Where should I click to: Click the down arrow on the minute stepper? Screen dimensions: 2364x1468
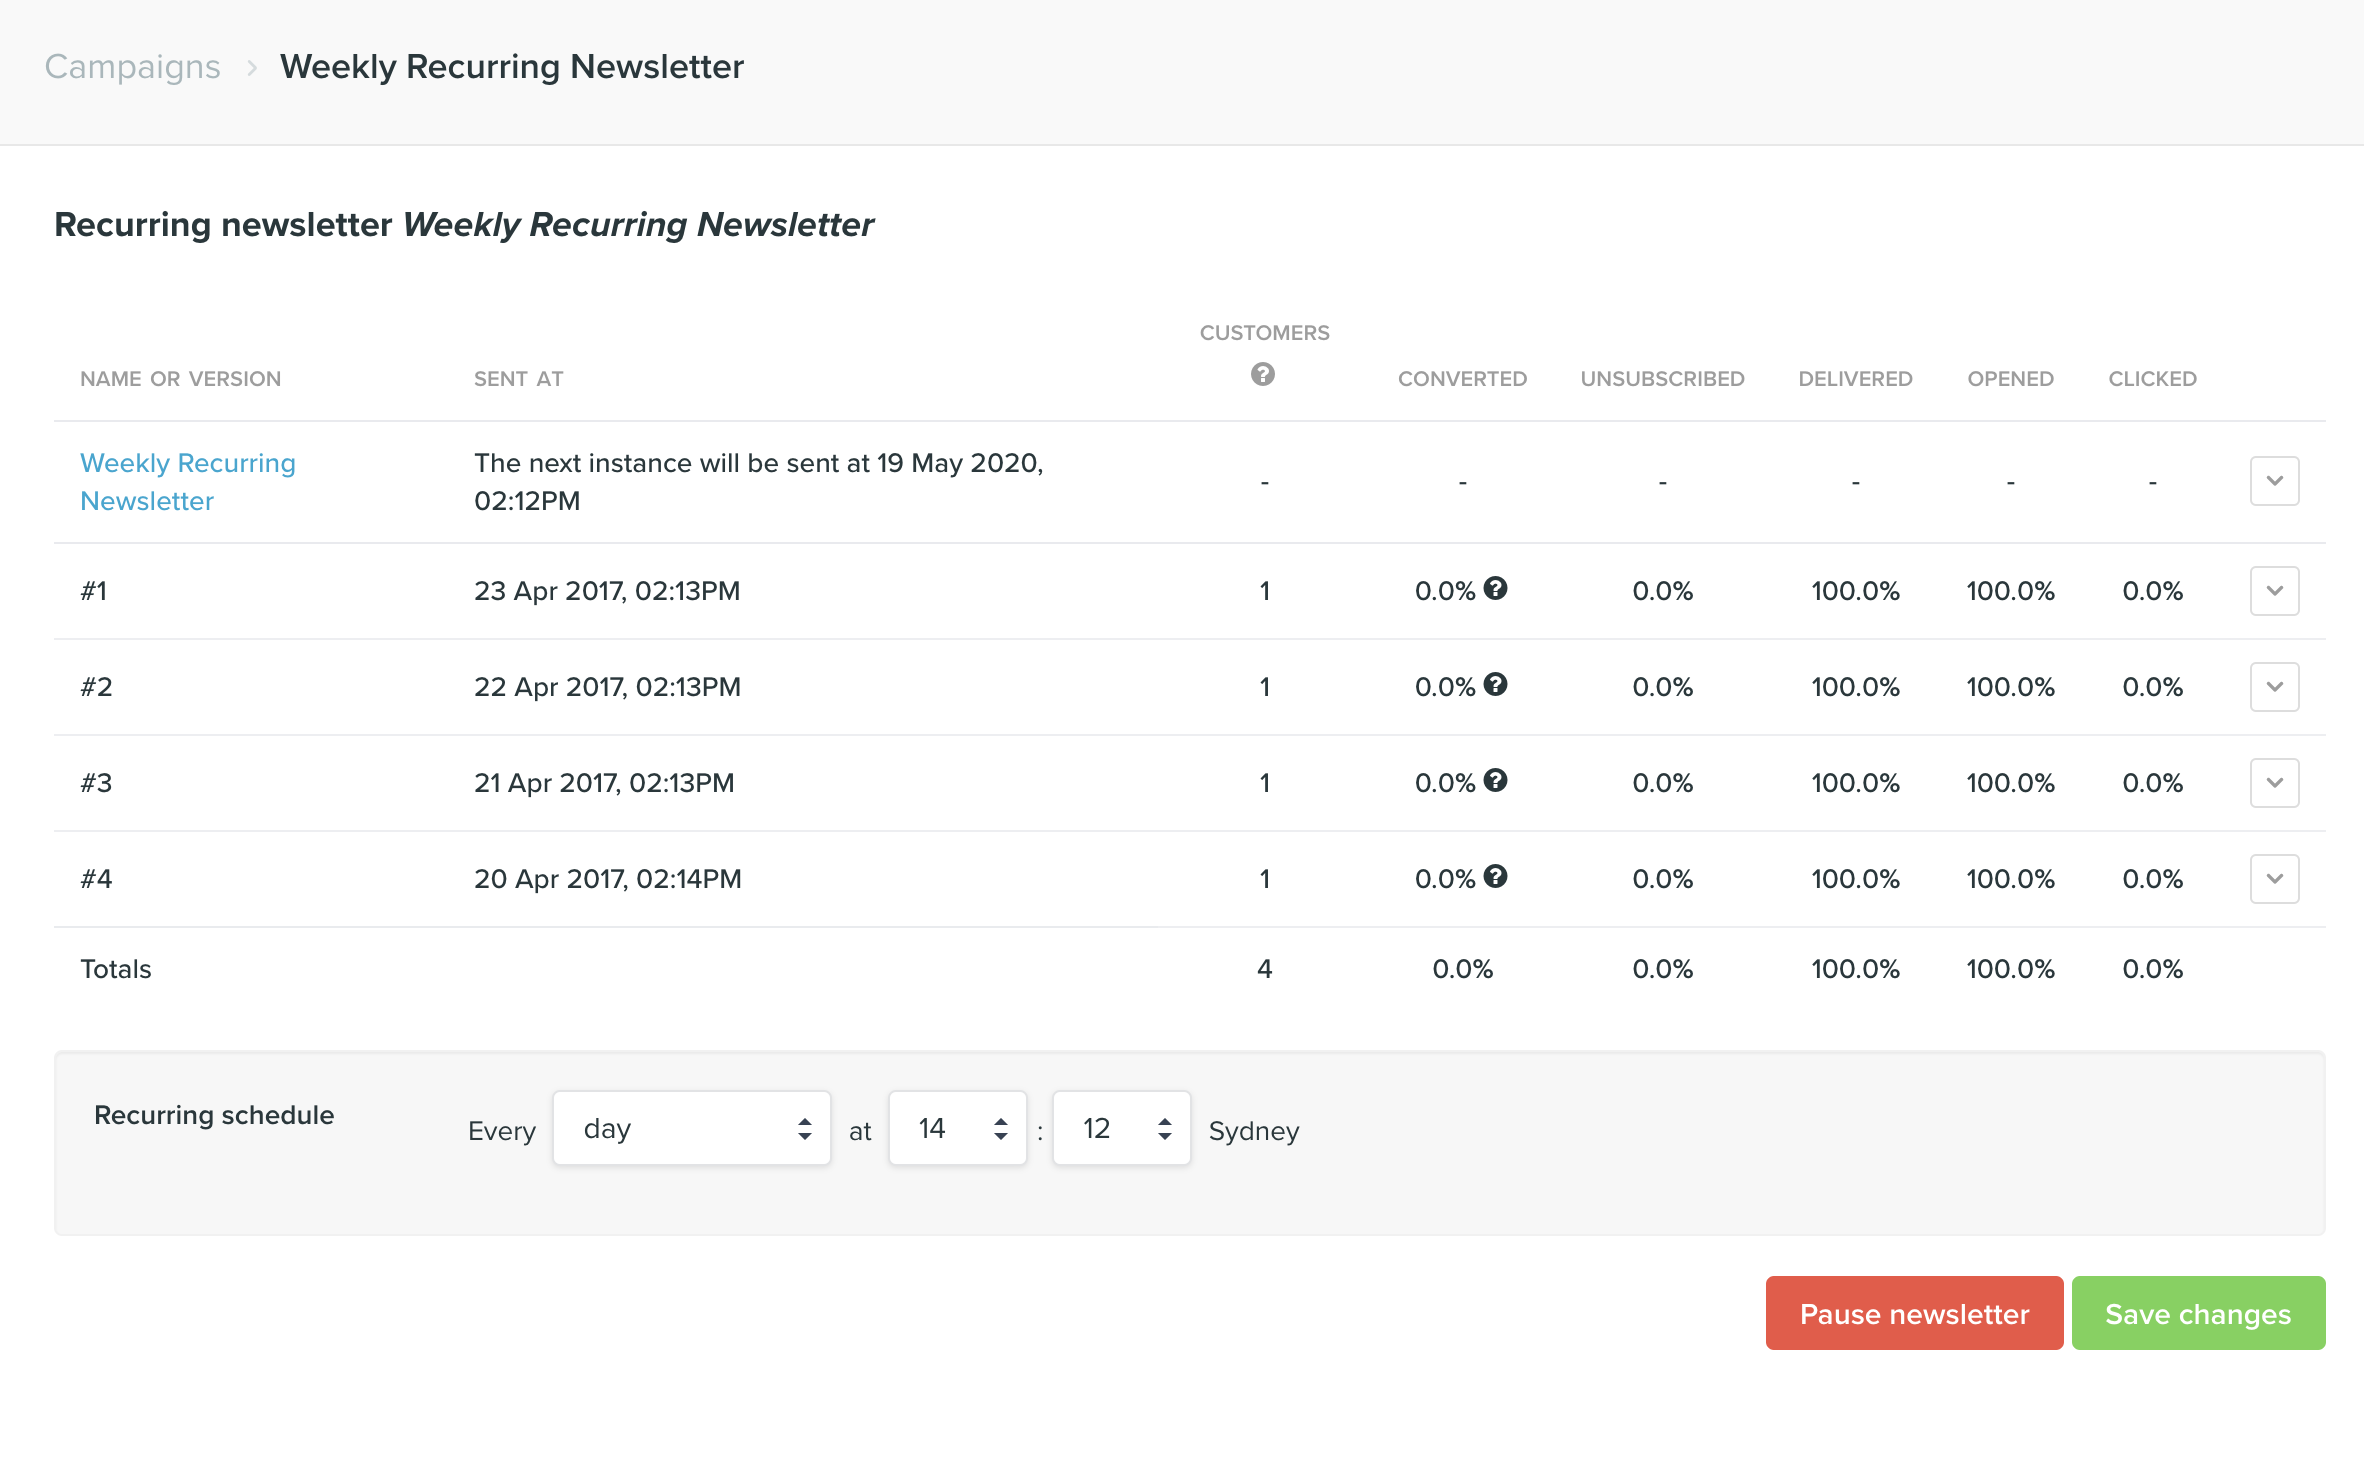(1163, 1138)
